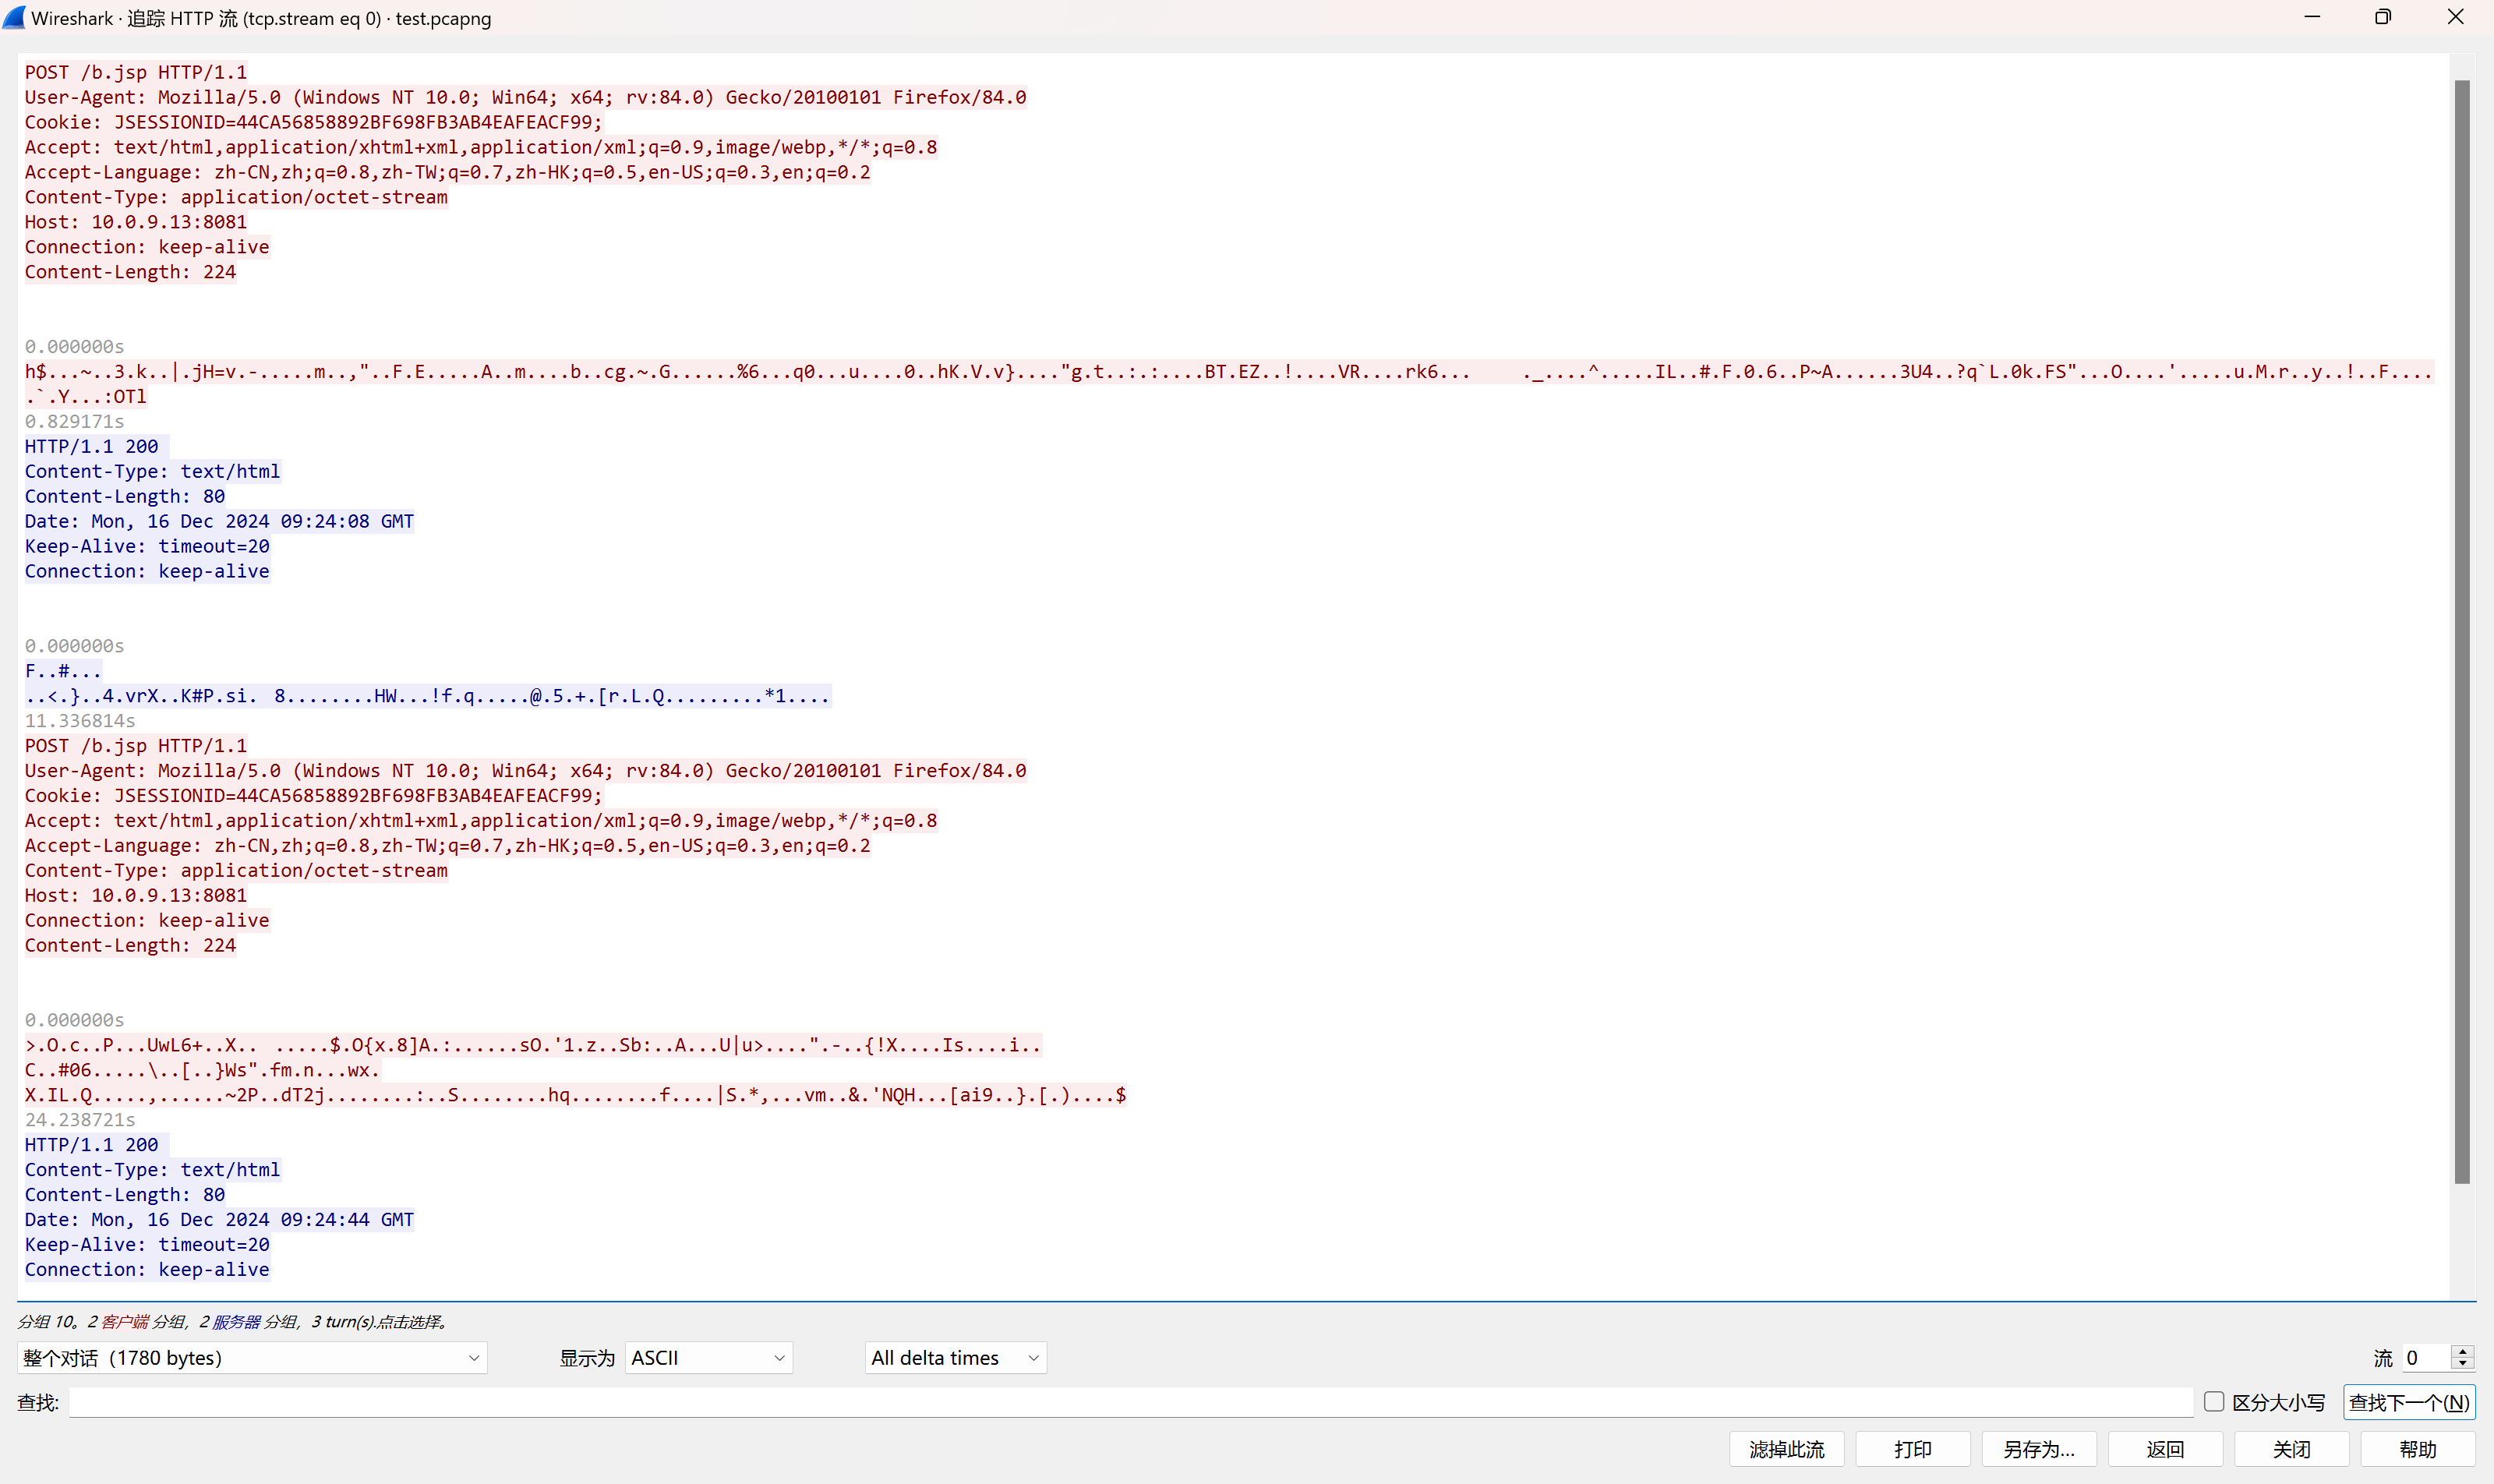Image resolution: width=2494 pixels, height=1484 pixels.
Task: Open 帮助 help button
Action: point(2417,1449)
